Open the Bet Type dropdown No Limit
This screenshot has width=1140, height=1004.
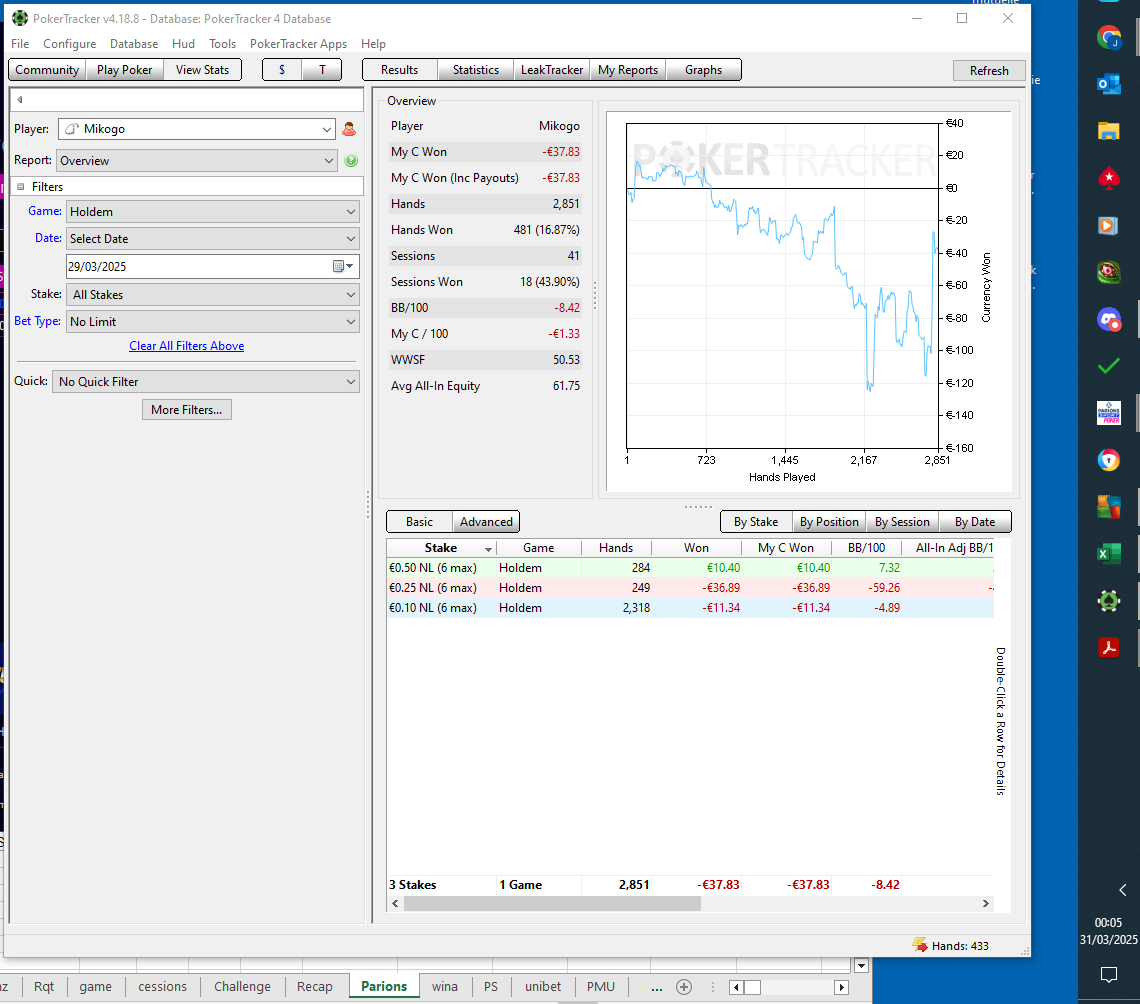(x=212, y=321)
